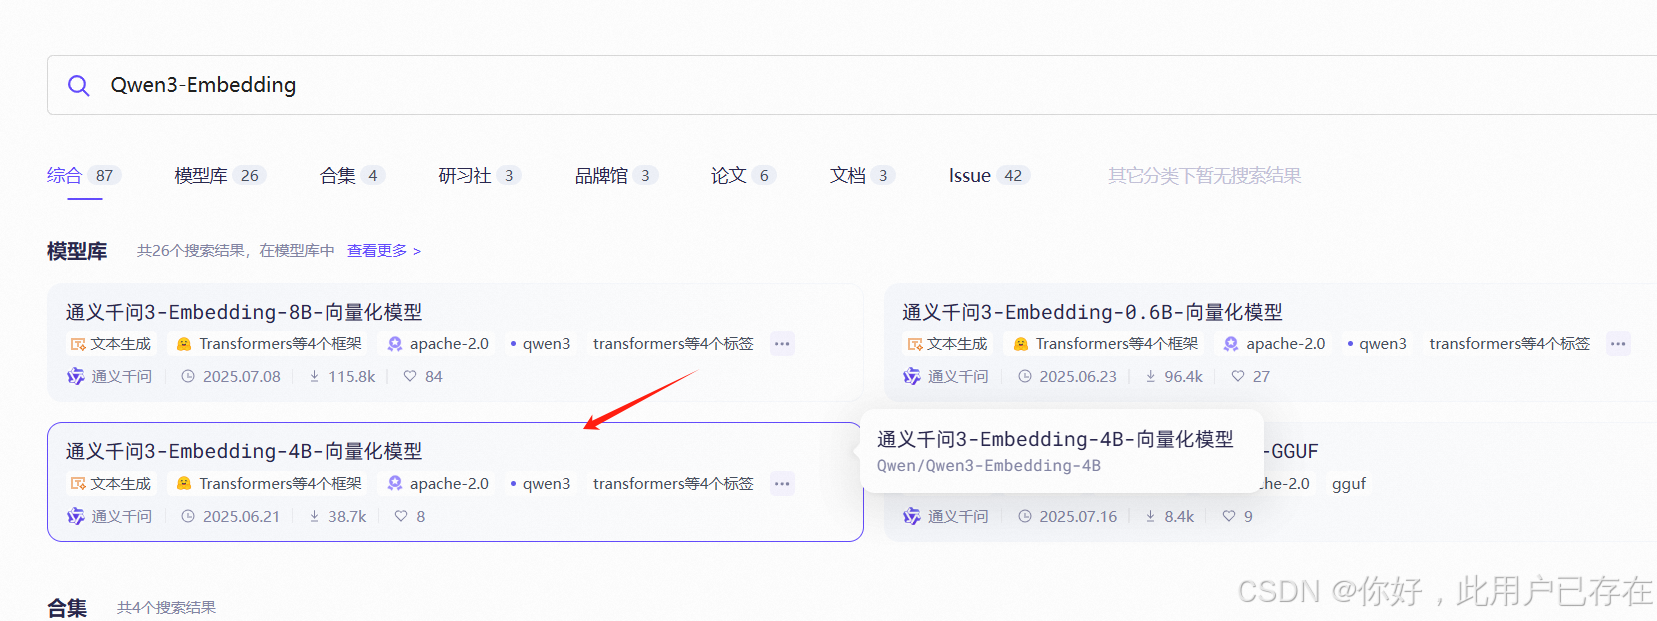Image resolution: width=1657 pixels, height=621 pixels.
Task: Switch to the 综合 tab
Action: pyautogui.click(x=84, y=175)
